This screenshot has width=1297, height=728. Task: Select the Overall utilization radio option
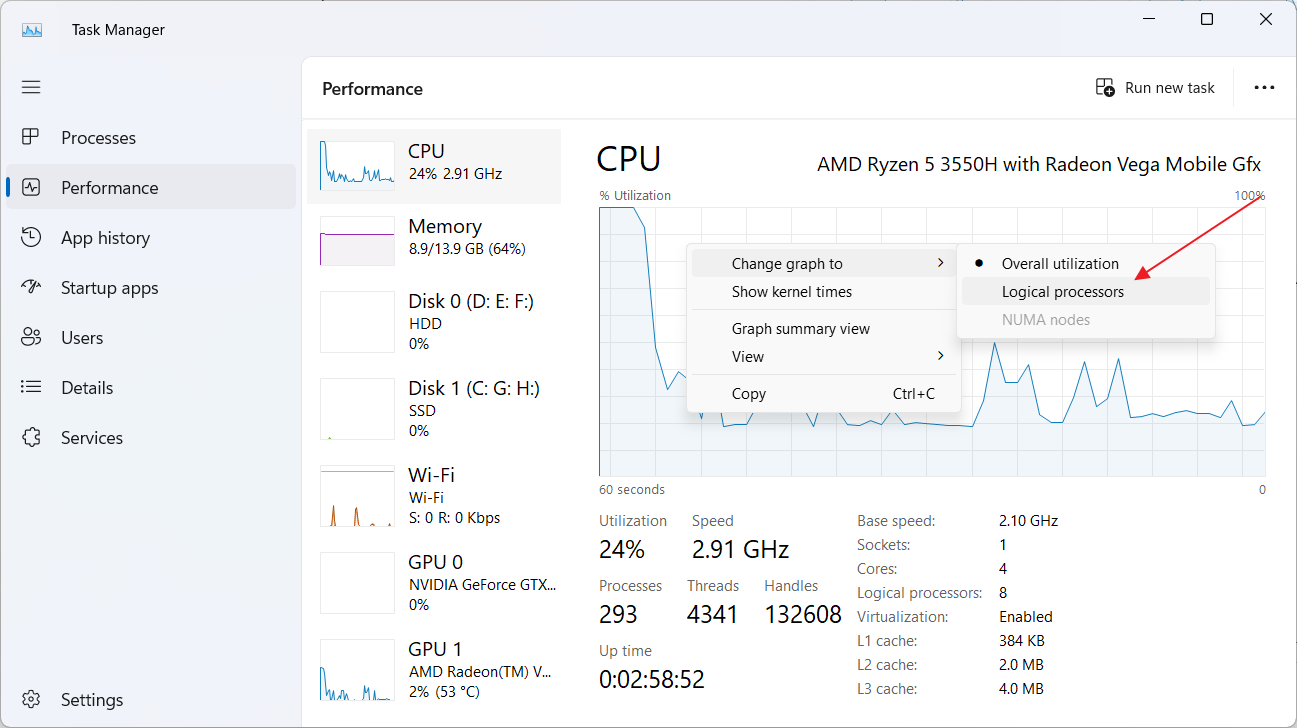click(1060, 263)
